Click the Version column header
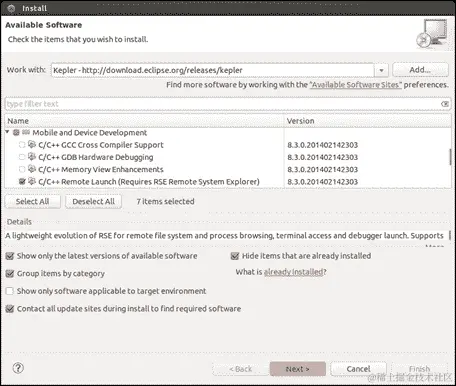Viewport: 456px width, 386px height. (x=368, y=121)
